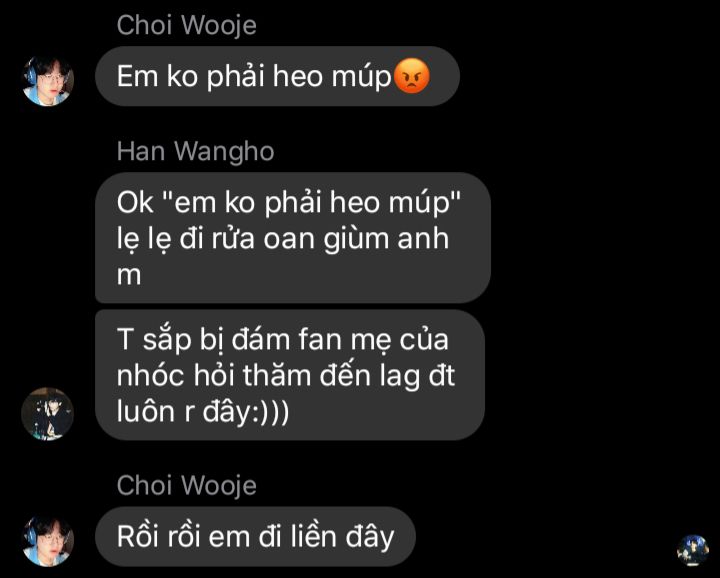The image size is (720, 578).
Task: Tap the small seen-by avatar indicator
Action: click(693, 550)
